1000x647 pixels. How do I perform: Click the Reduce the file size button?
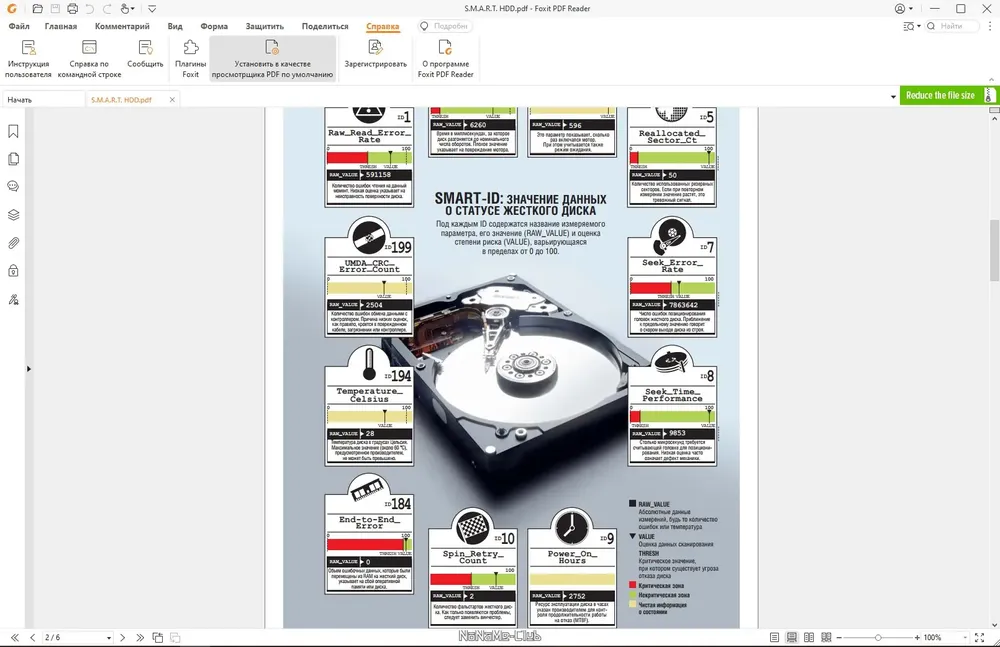pos(939,95)
